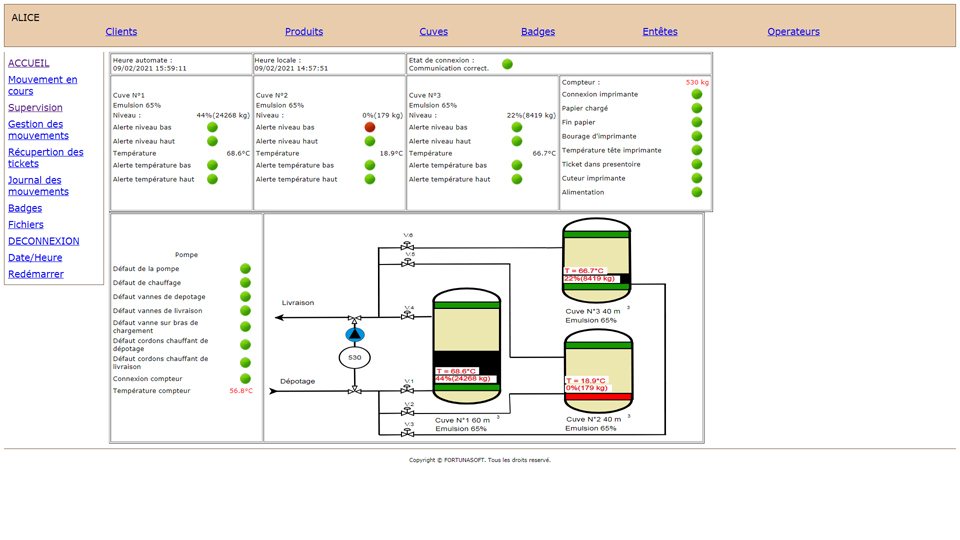960x540 pixels.
Task: Click the Défaut de chauffage status light
Action: click(x=245, y=283)
